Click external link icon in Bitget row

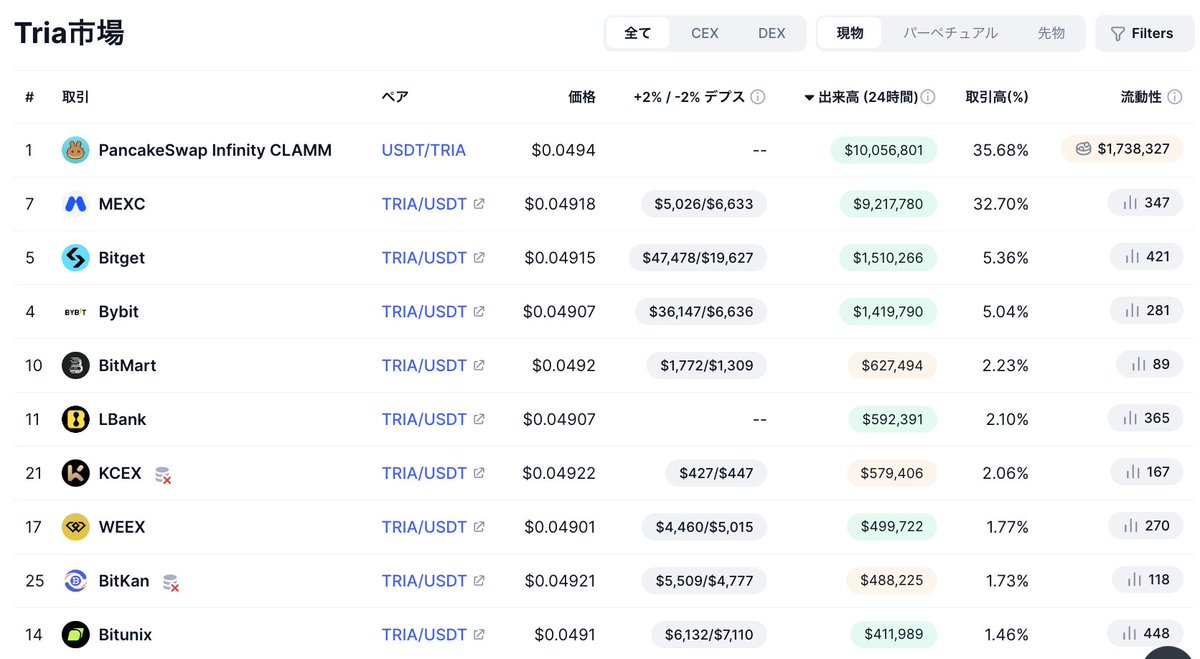(479, 258)
